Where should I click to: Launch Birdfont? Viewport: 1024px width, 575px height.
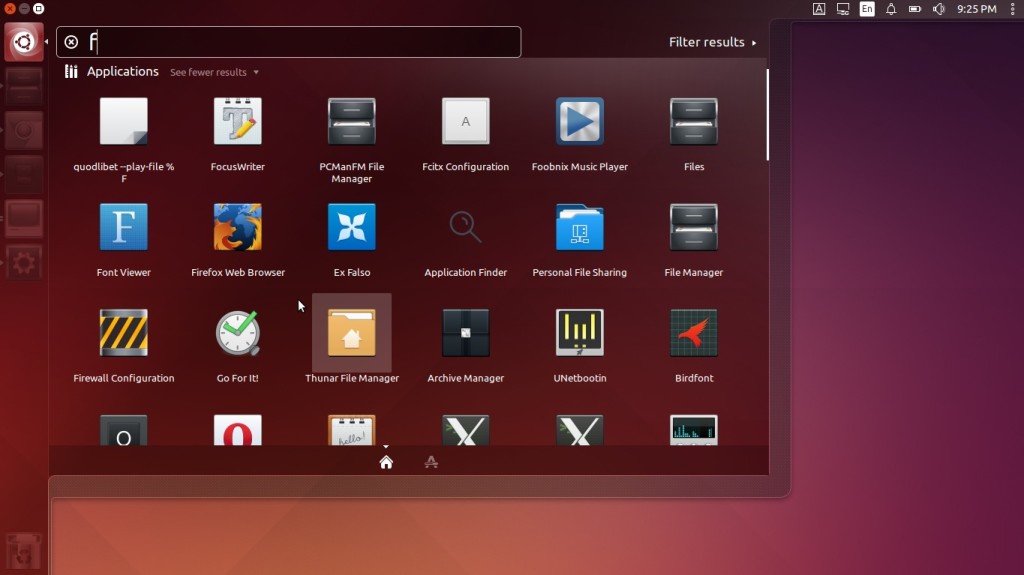694,333
